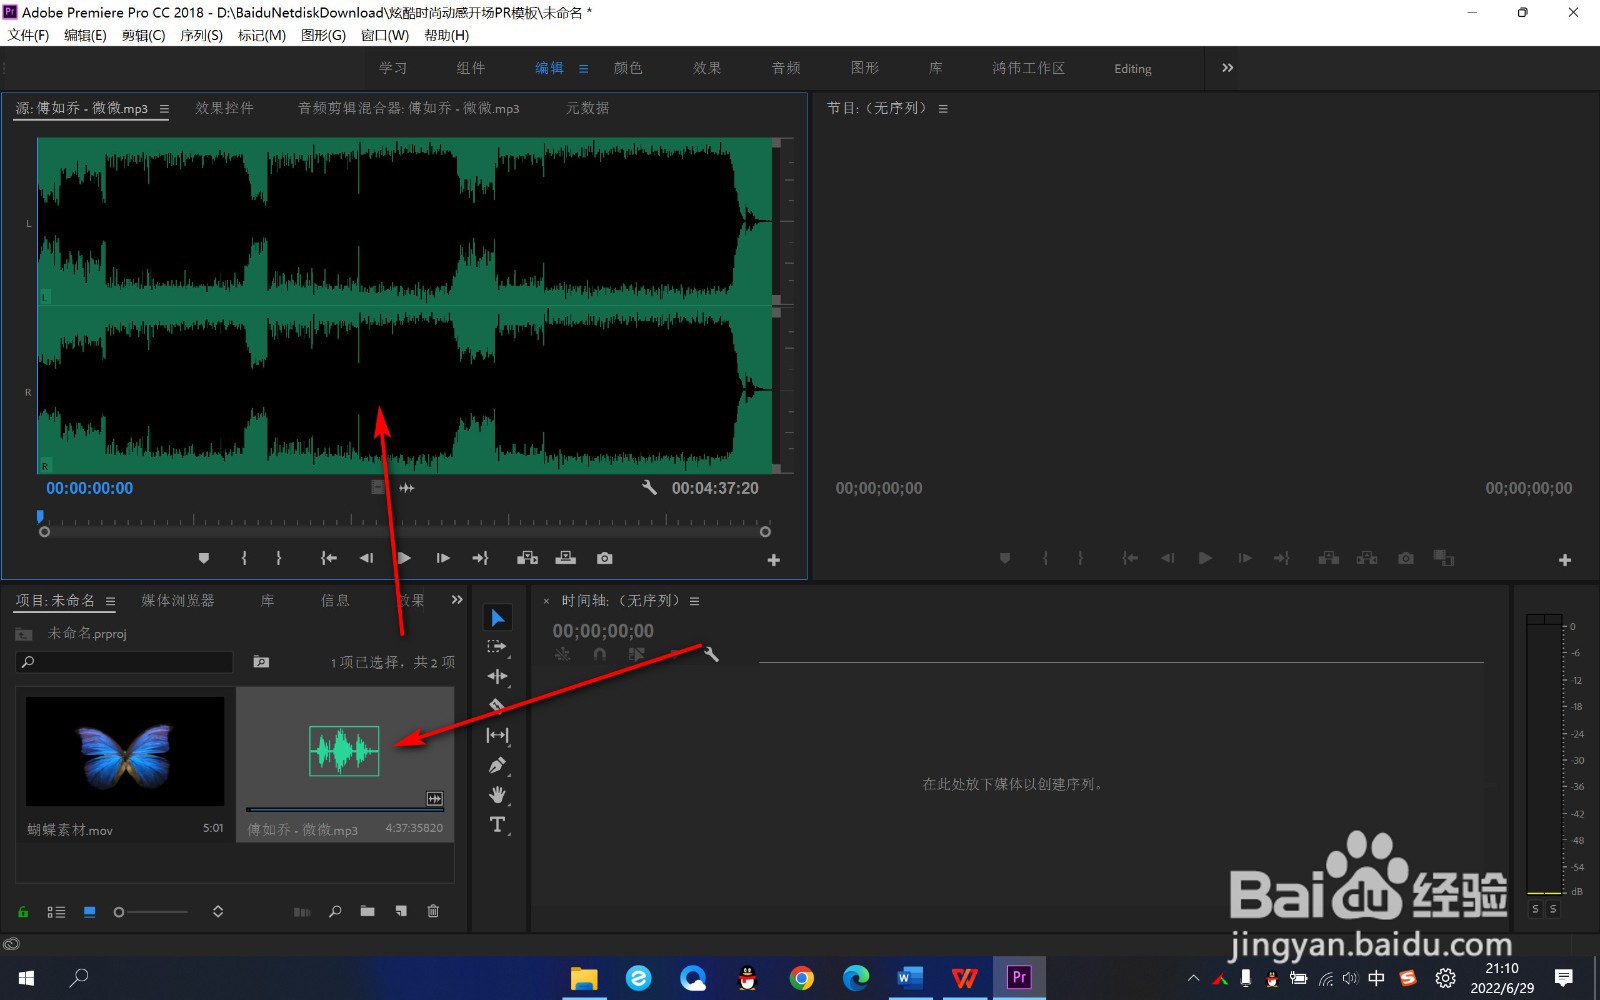This screenshot has height=1000, width=1600.
Task: Select the Razor tool
Action: (497, 706)
